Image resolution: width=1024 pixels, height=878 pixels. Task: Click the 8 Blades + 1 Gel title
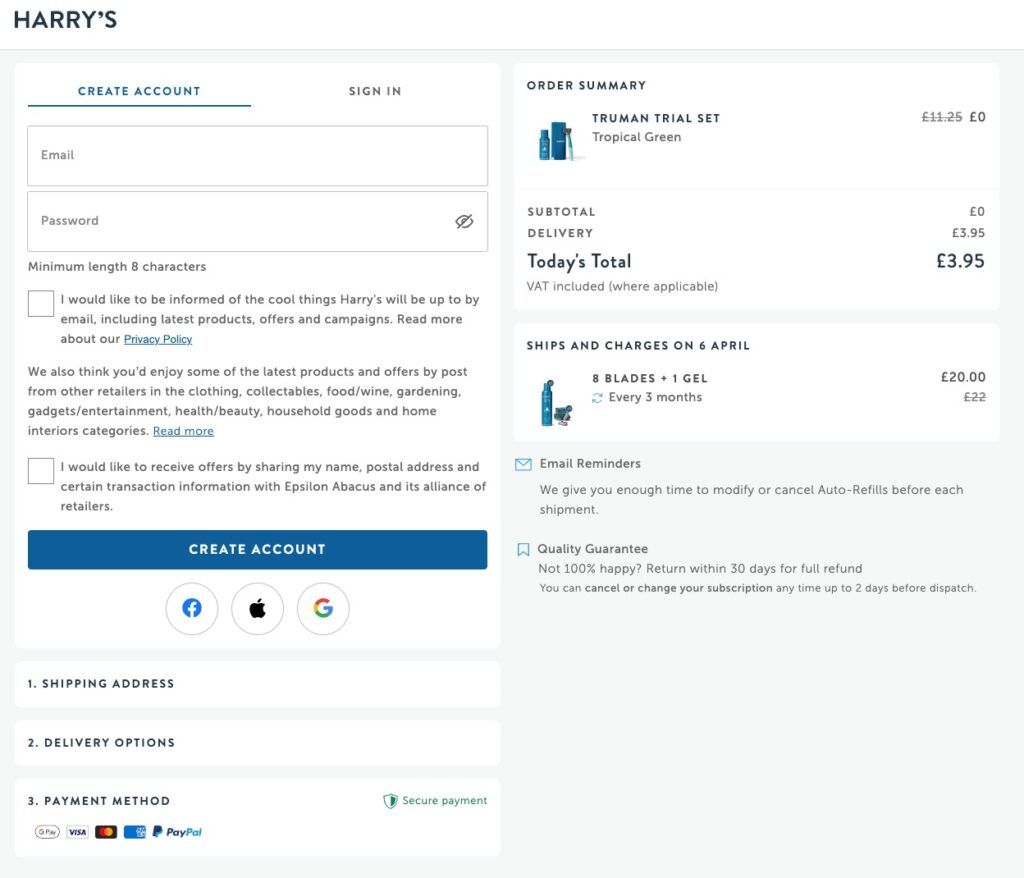(650, 379)
